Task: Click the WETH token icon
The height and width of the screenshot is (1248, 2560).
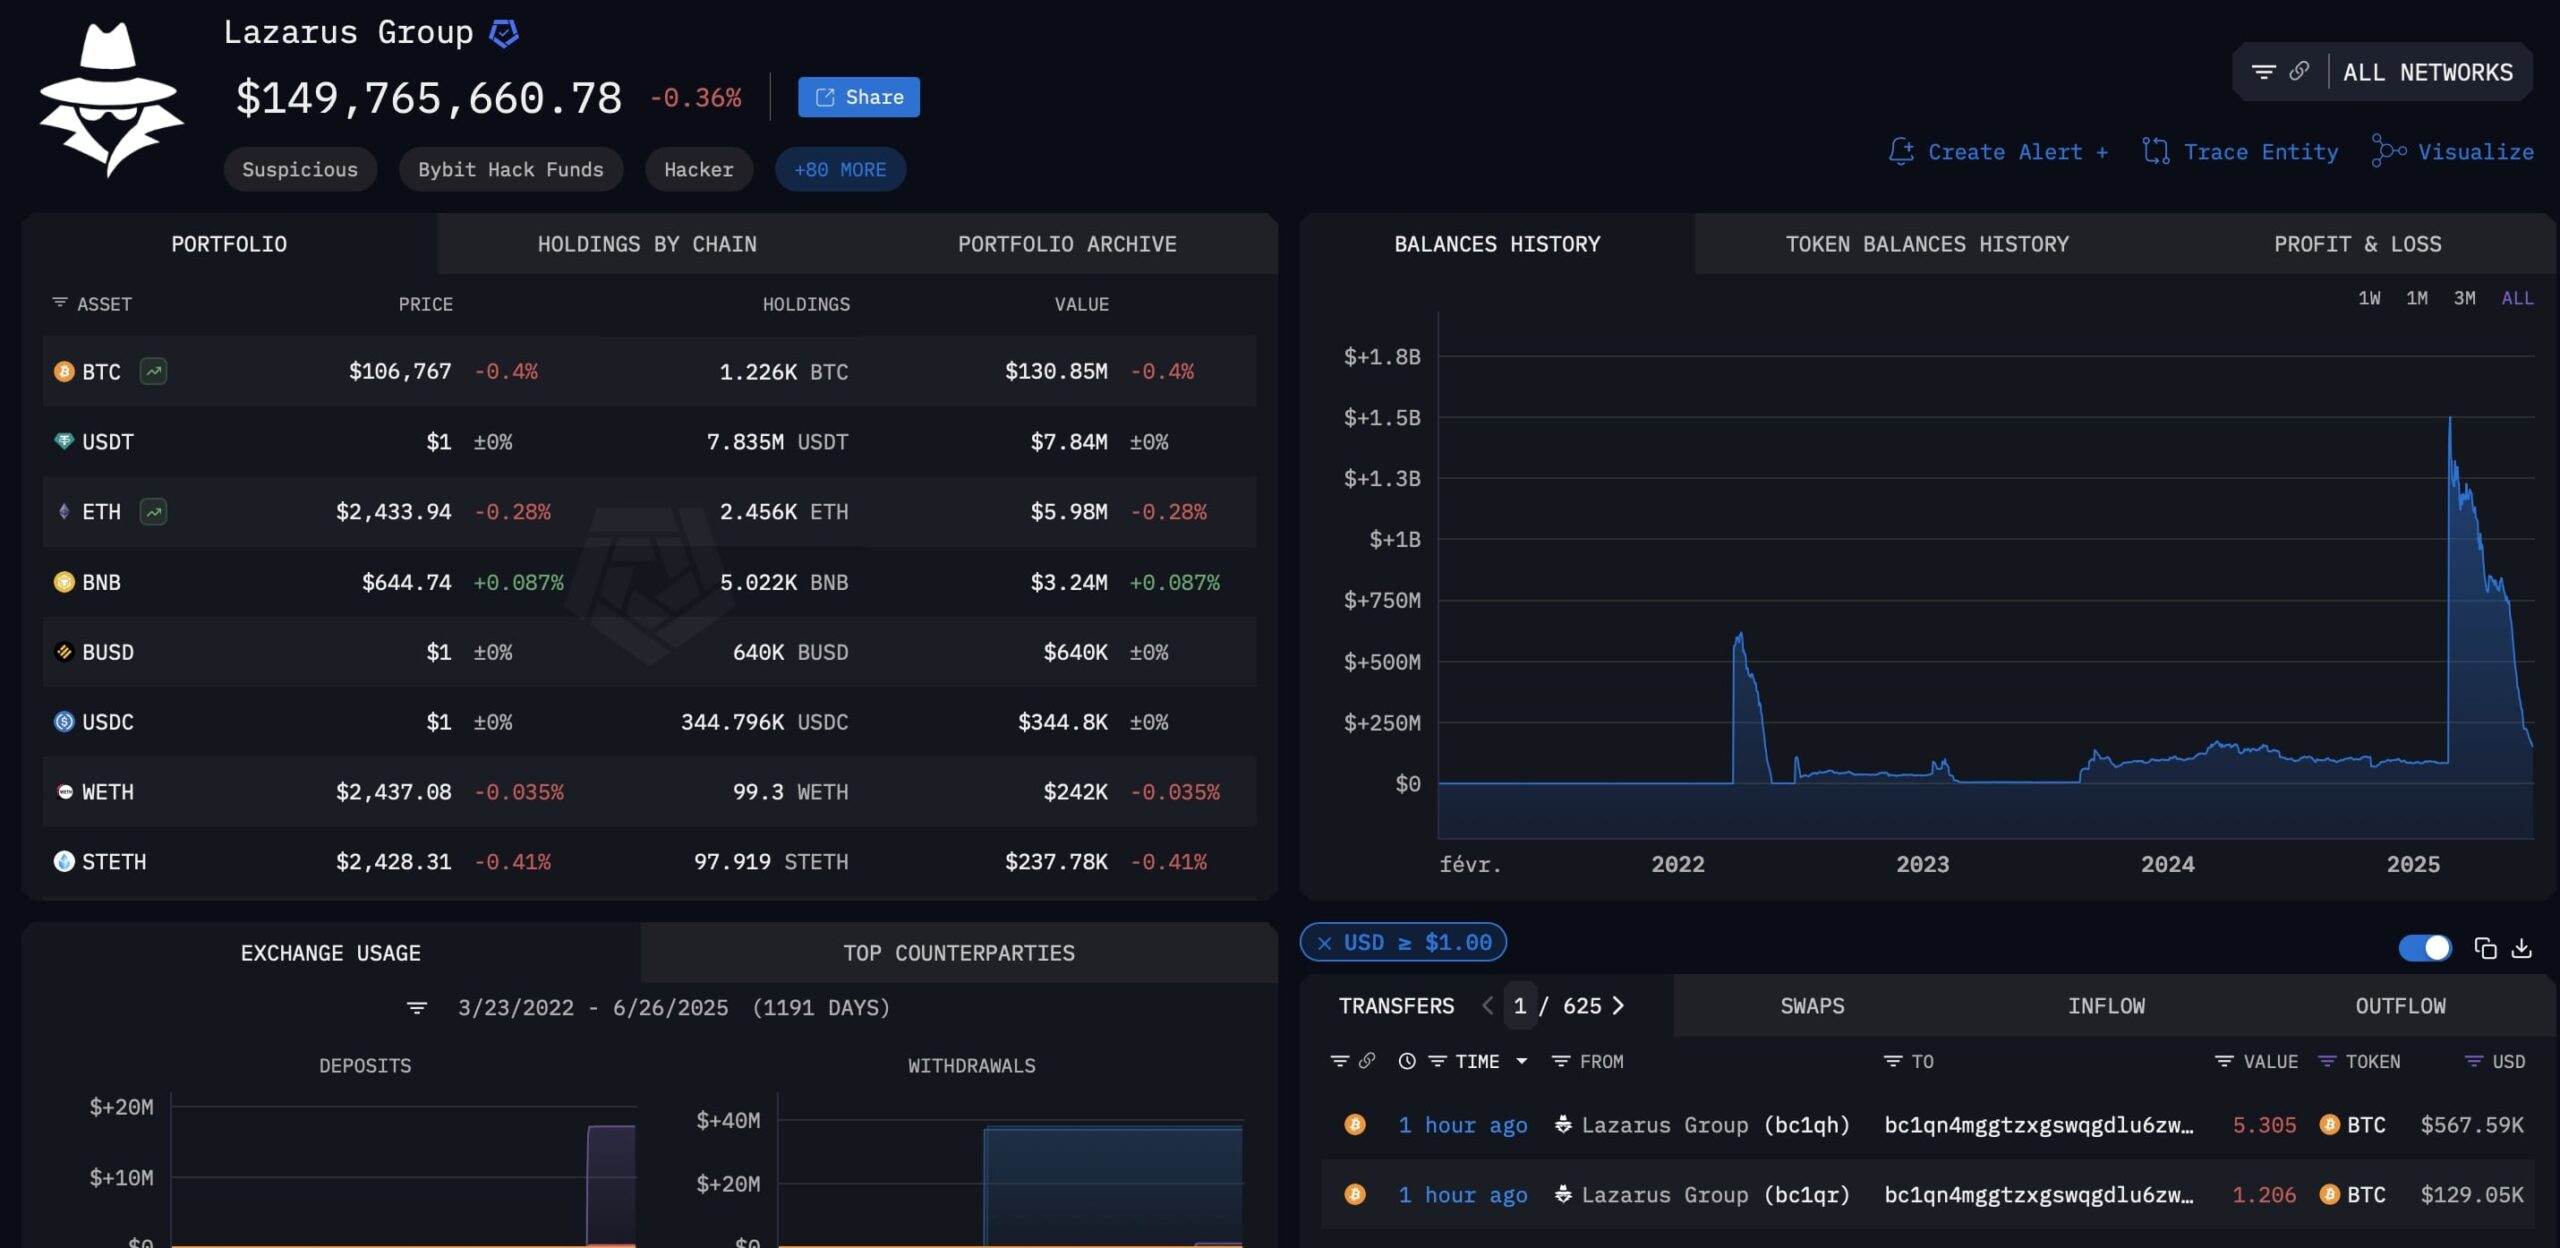Action: click(64, 791)
